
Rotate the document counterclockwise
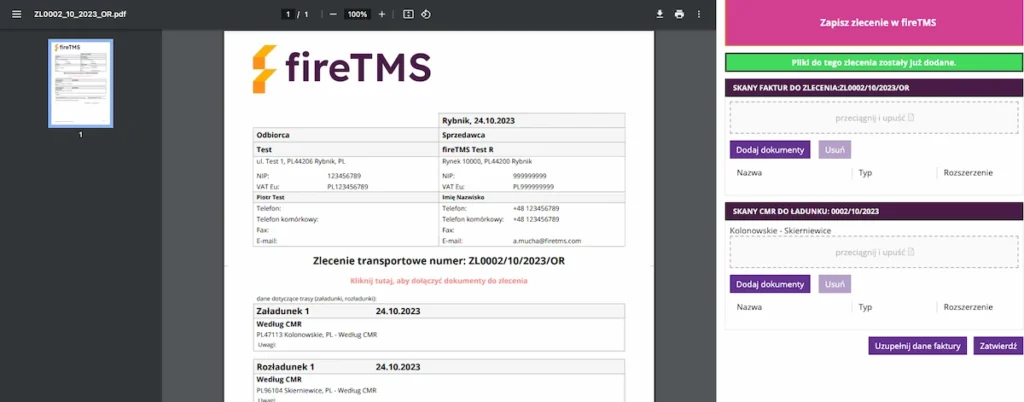pos(426,14)
